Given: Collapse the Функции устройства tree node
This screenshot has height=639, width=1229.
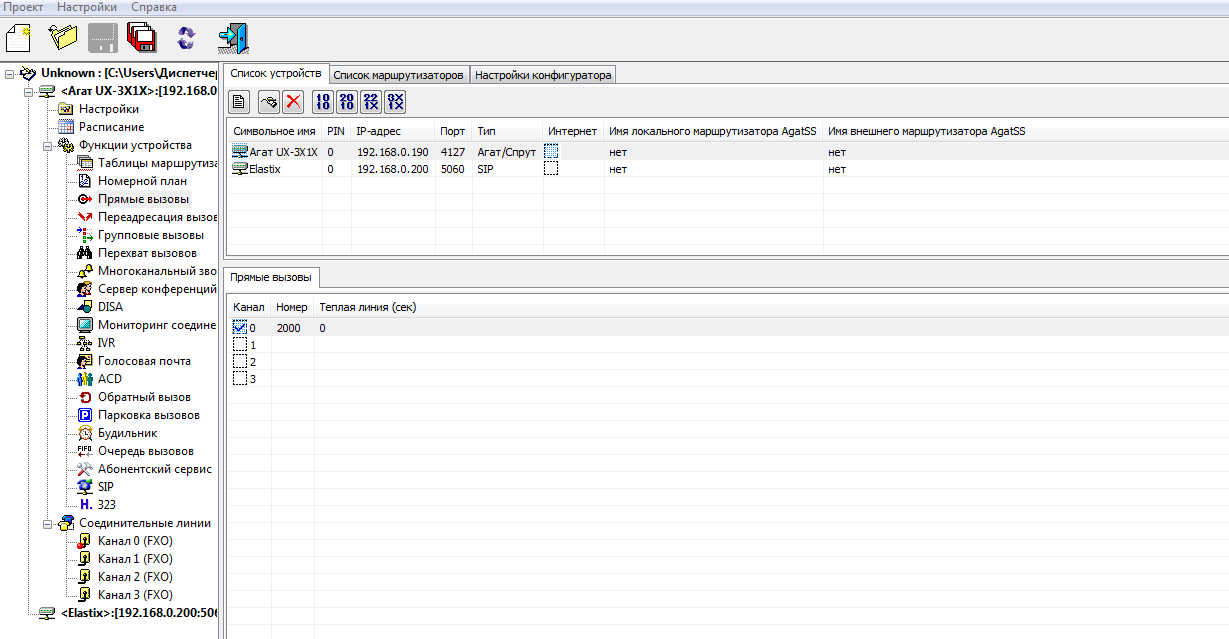Looking at the screenshot, I should (47, 145).
